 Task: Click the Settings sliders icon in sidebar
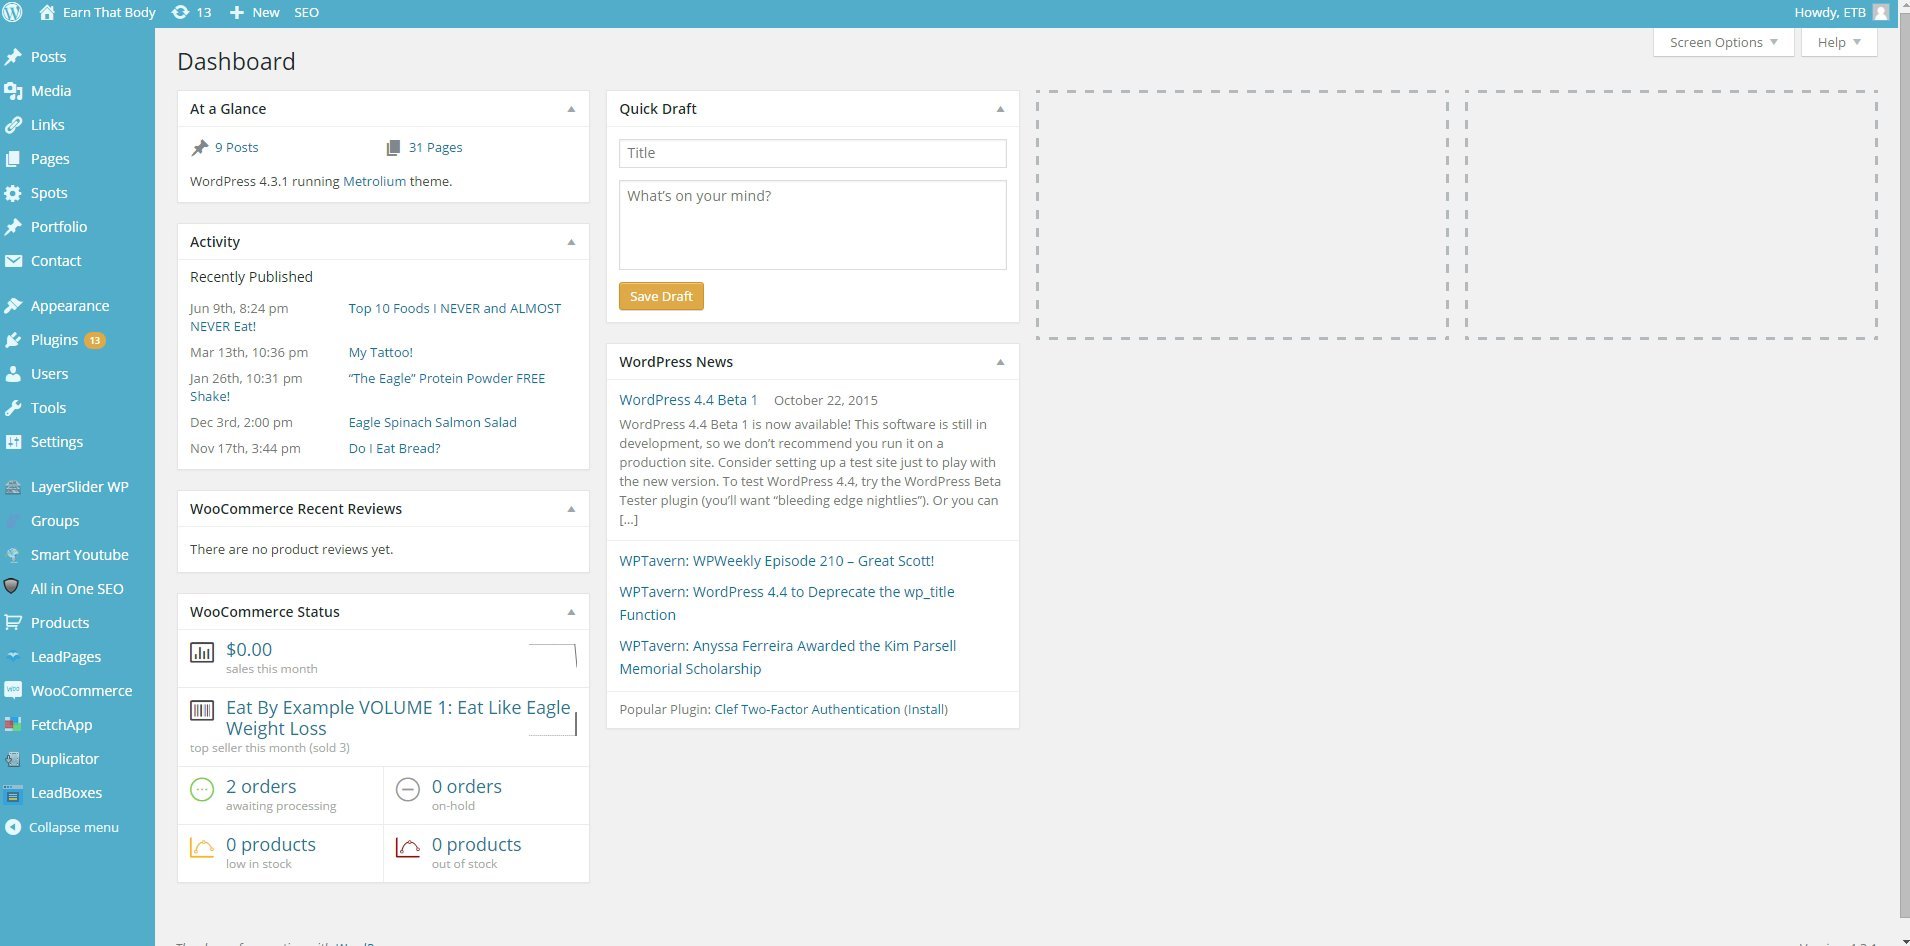click(13, 442)
